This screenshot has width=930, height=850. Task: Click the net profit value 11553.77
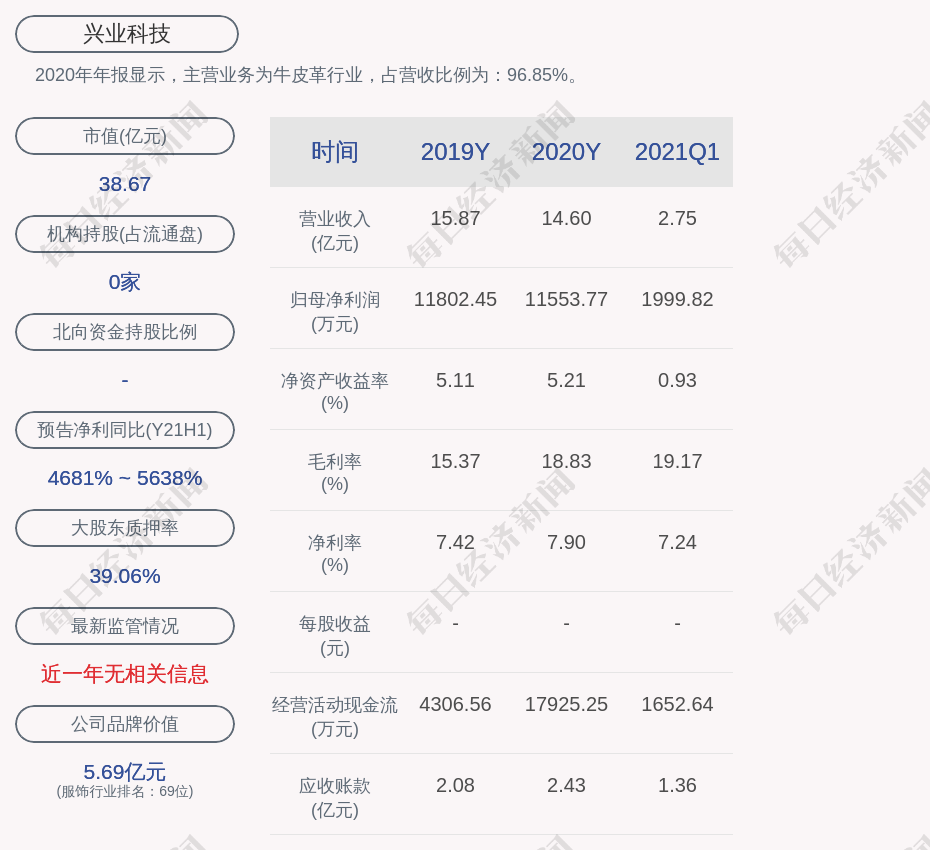[566, 299]
